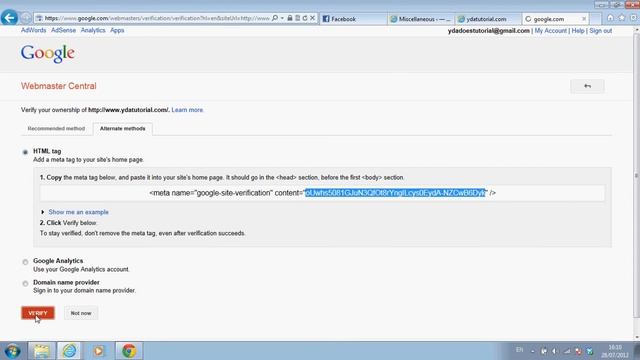Image resolution: width=640 pixels, height=360 pixels.
Task: Click the red Verify button
Action: pos(38,313)
